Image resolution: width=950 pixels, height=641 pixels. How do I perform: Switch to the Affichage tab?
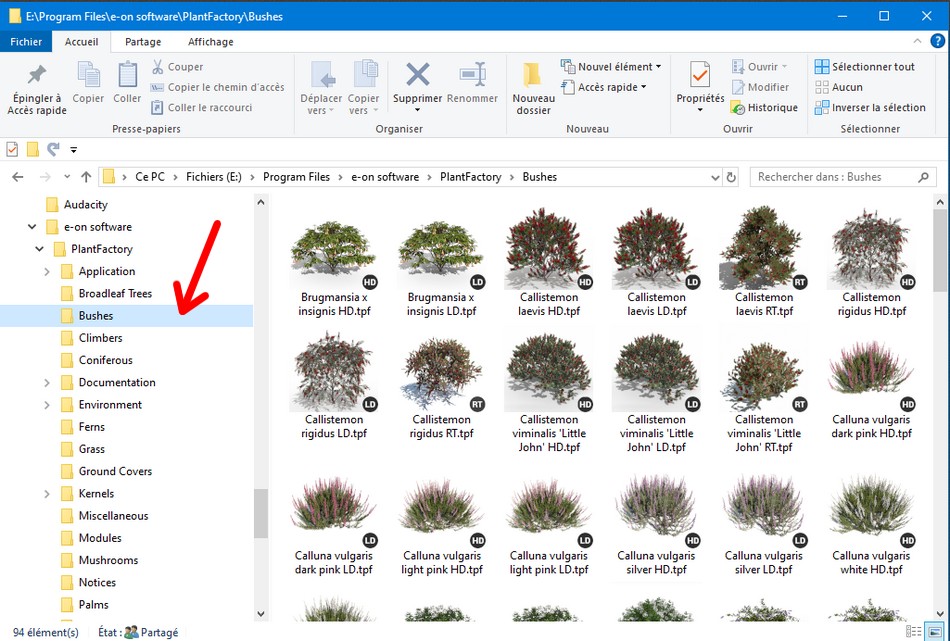point(210,42)
